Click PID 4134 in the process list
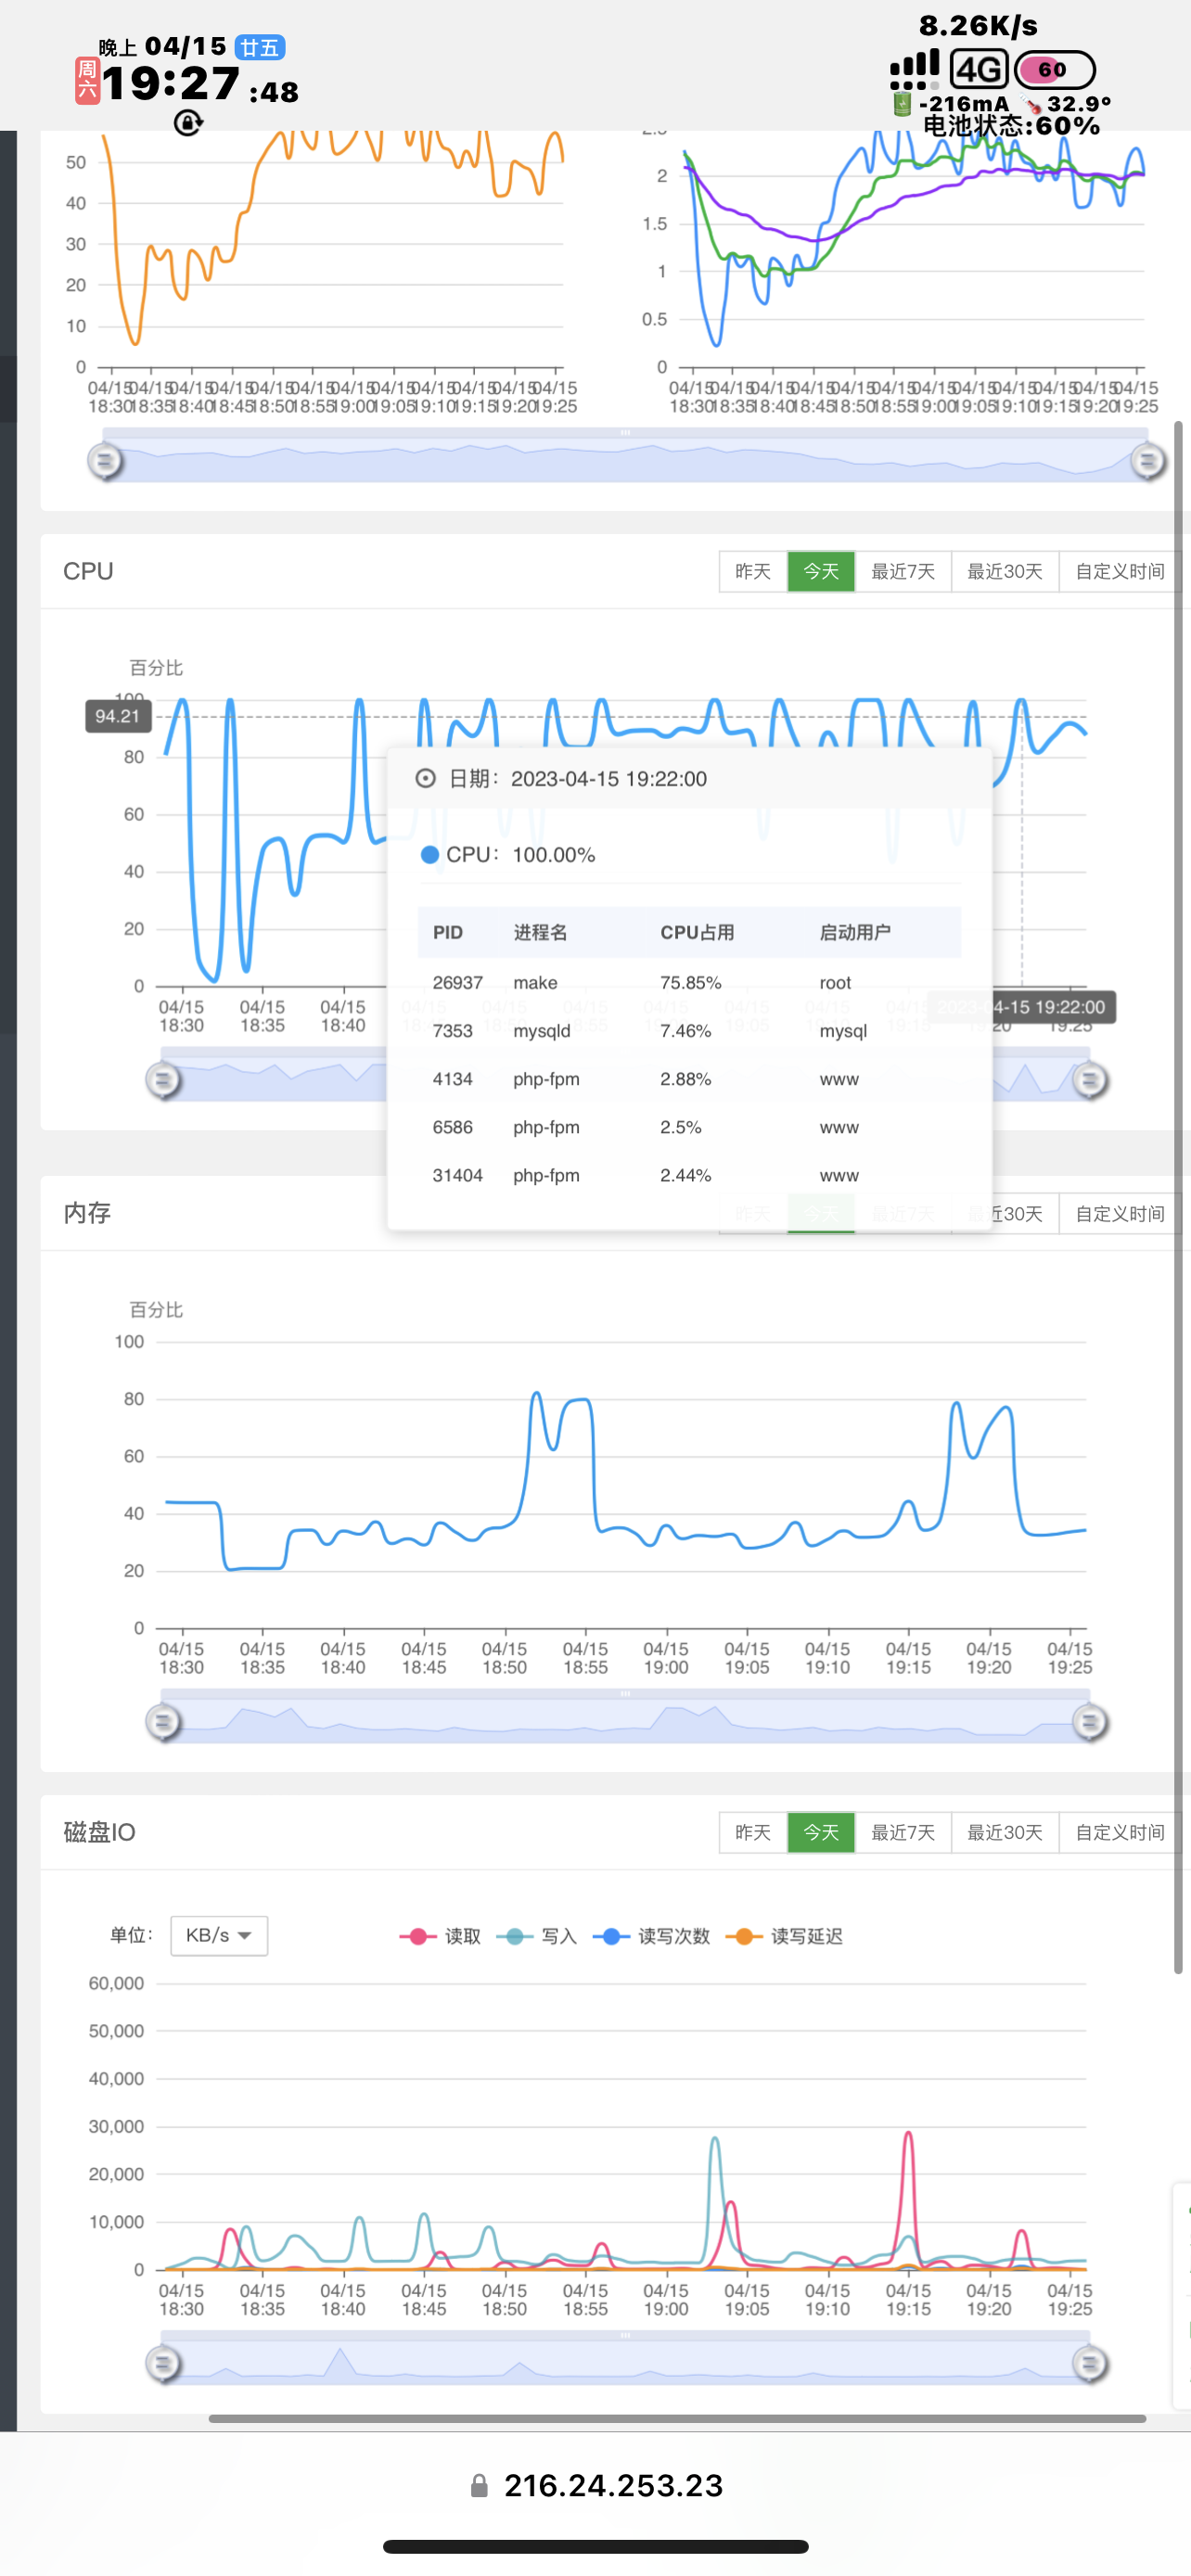This screenshot has height=2576, width=1191. pyautogui.click(x=452, y=1079)
